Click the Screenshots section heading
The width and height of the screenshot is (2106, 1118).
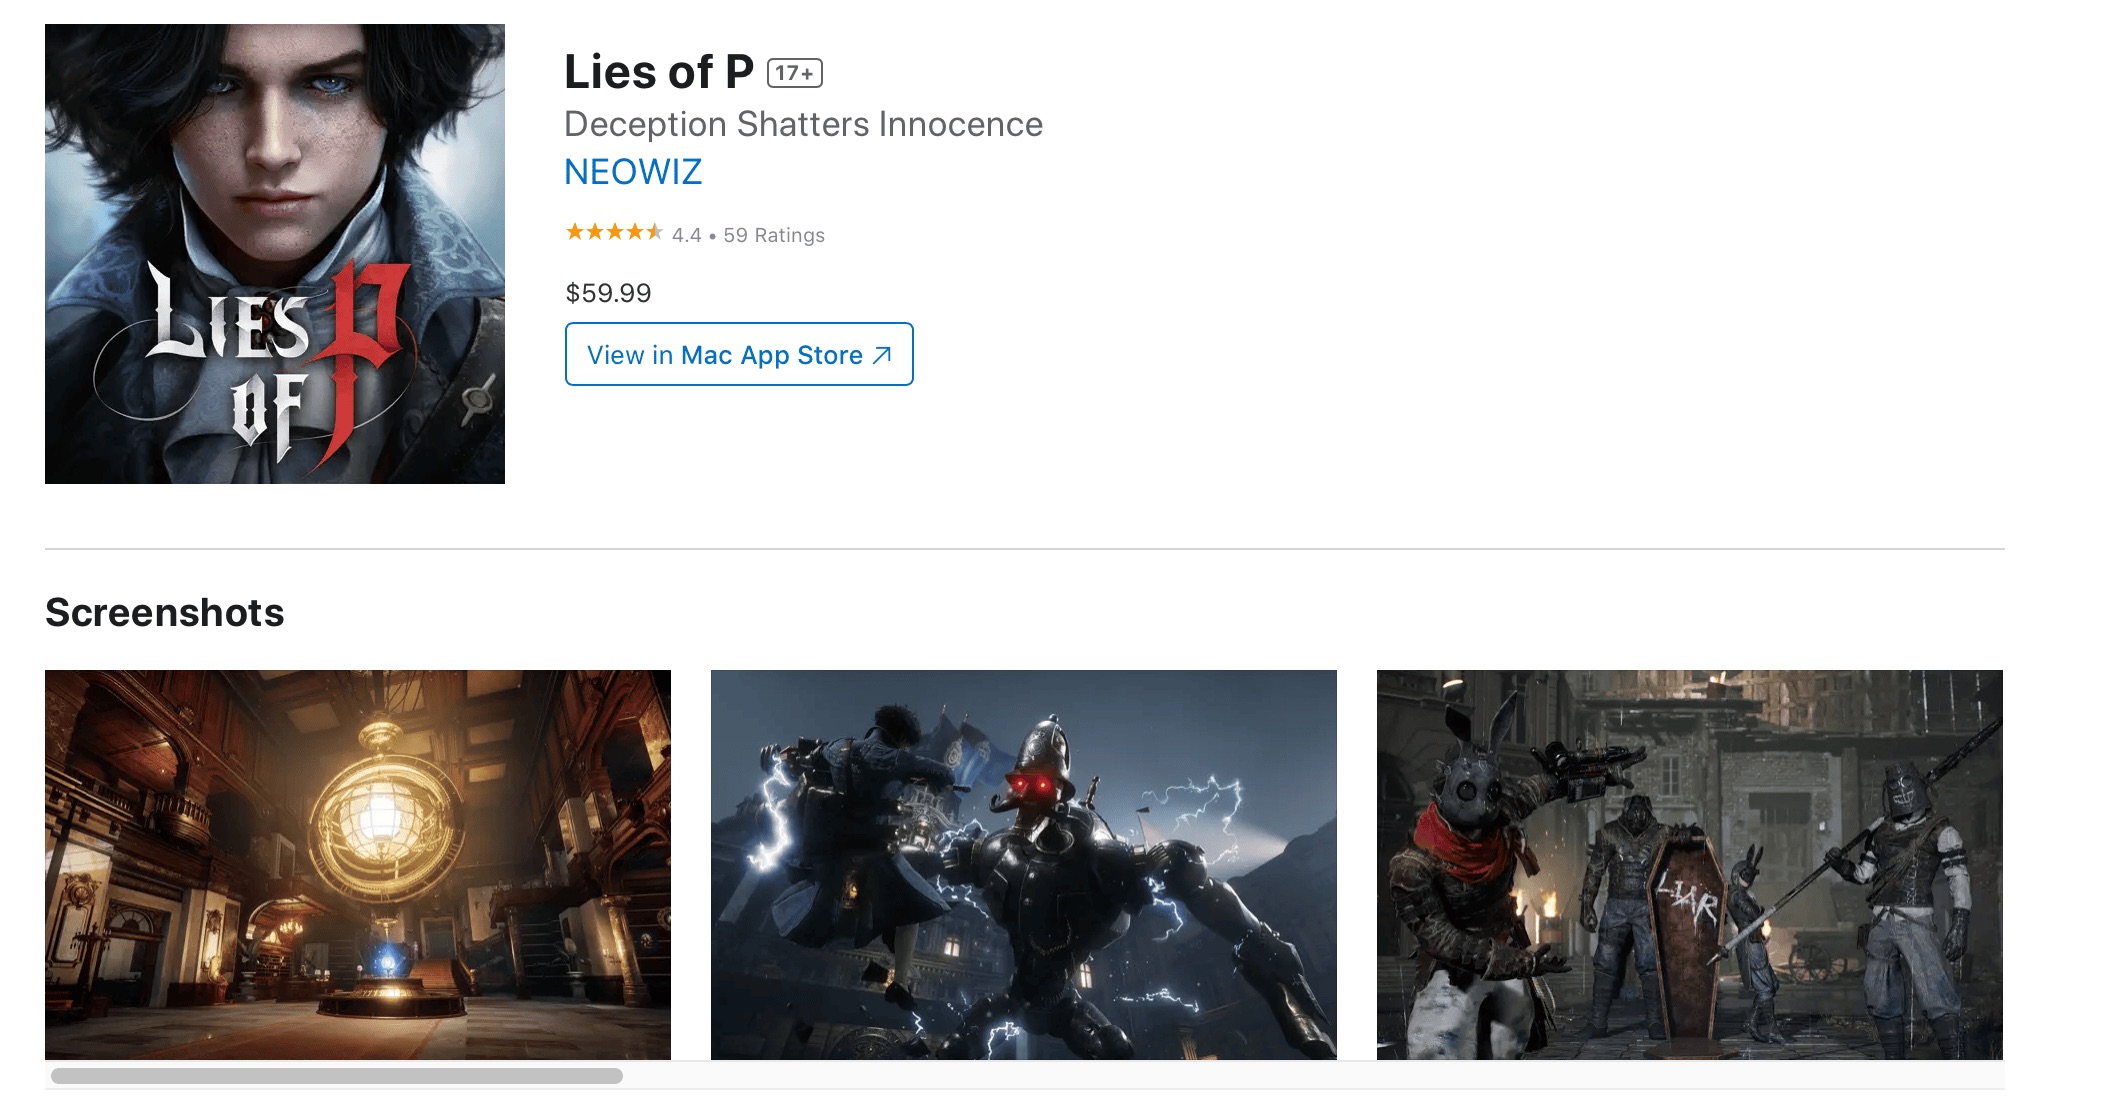[x=165, y=612]
